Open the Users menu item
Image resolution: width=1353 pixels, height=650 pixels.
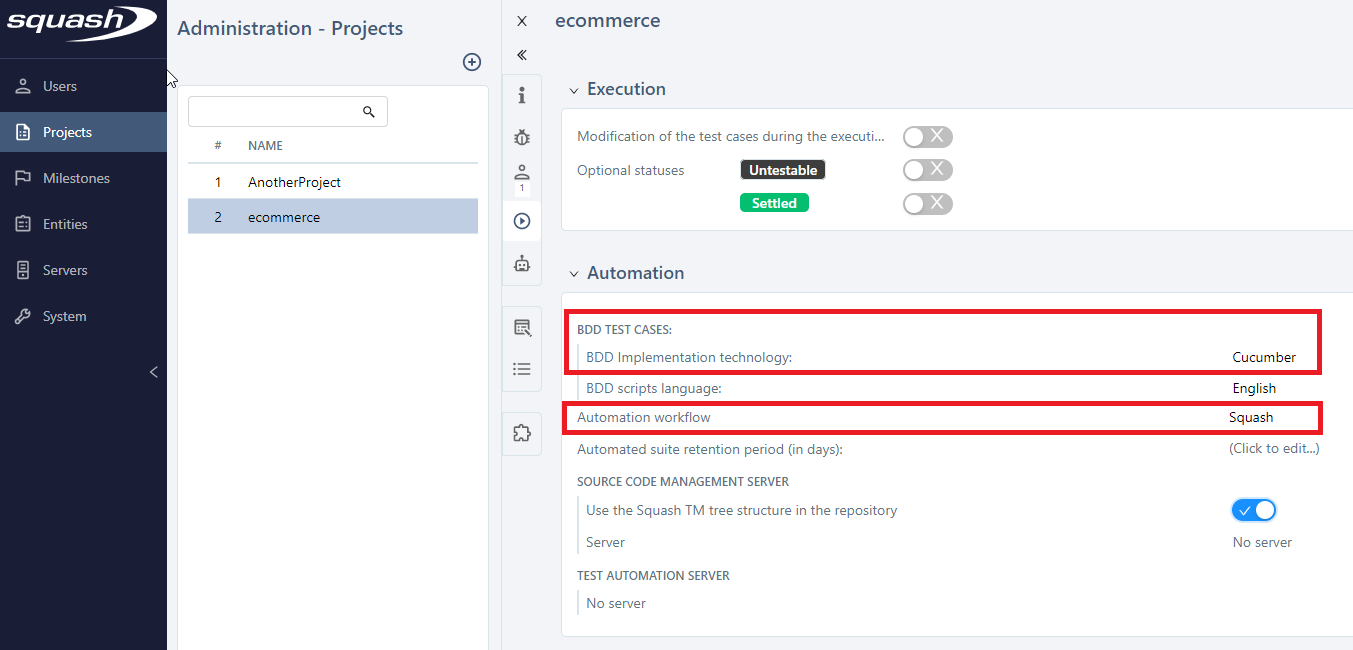coord(60,86)
